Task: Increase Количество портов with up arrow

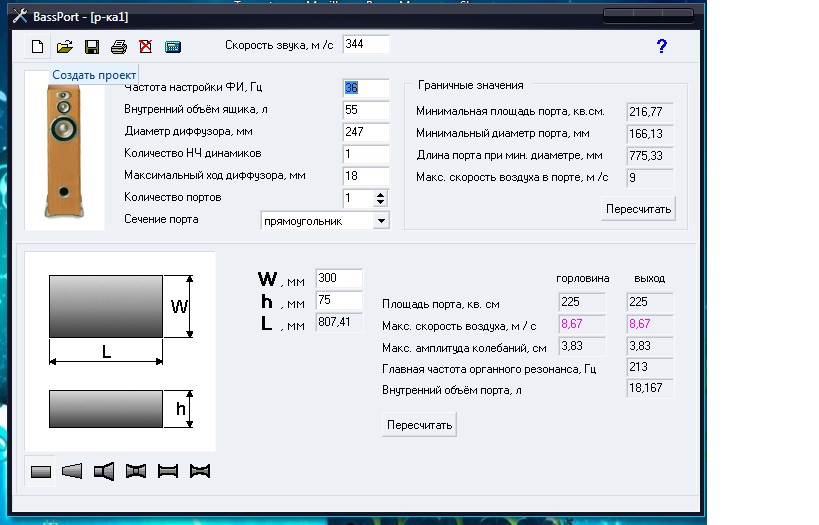Action: tap(380, 194)
